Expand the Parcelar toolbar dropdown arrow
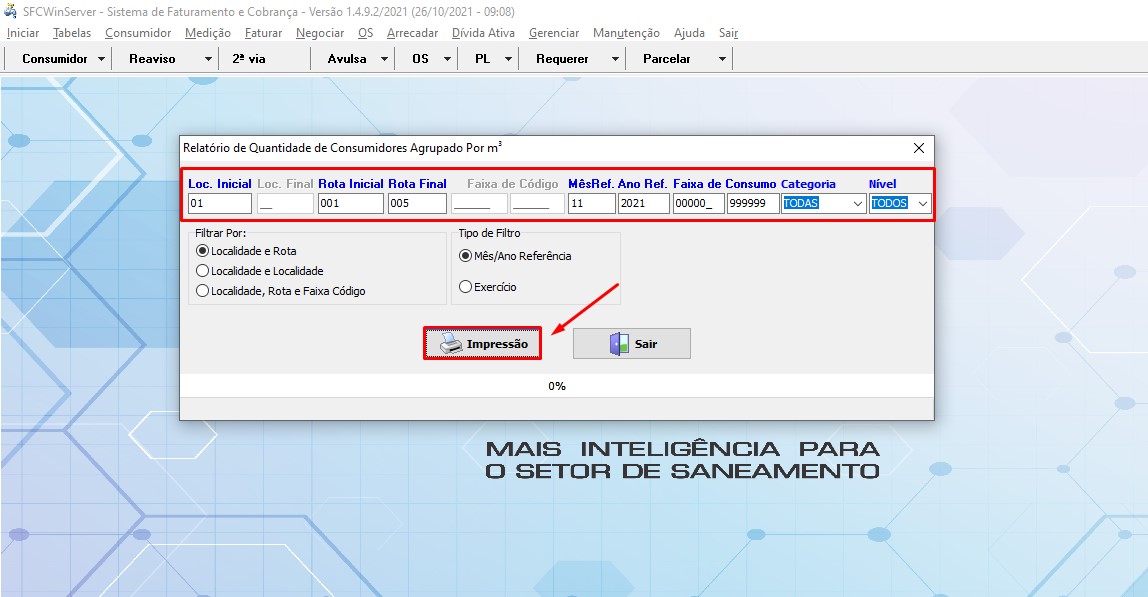The height and width of the screenshot is (597, 1148). [x=722, y=59]
